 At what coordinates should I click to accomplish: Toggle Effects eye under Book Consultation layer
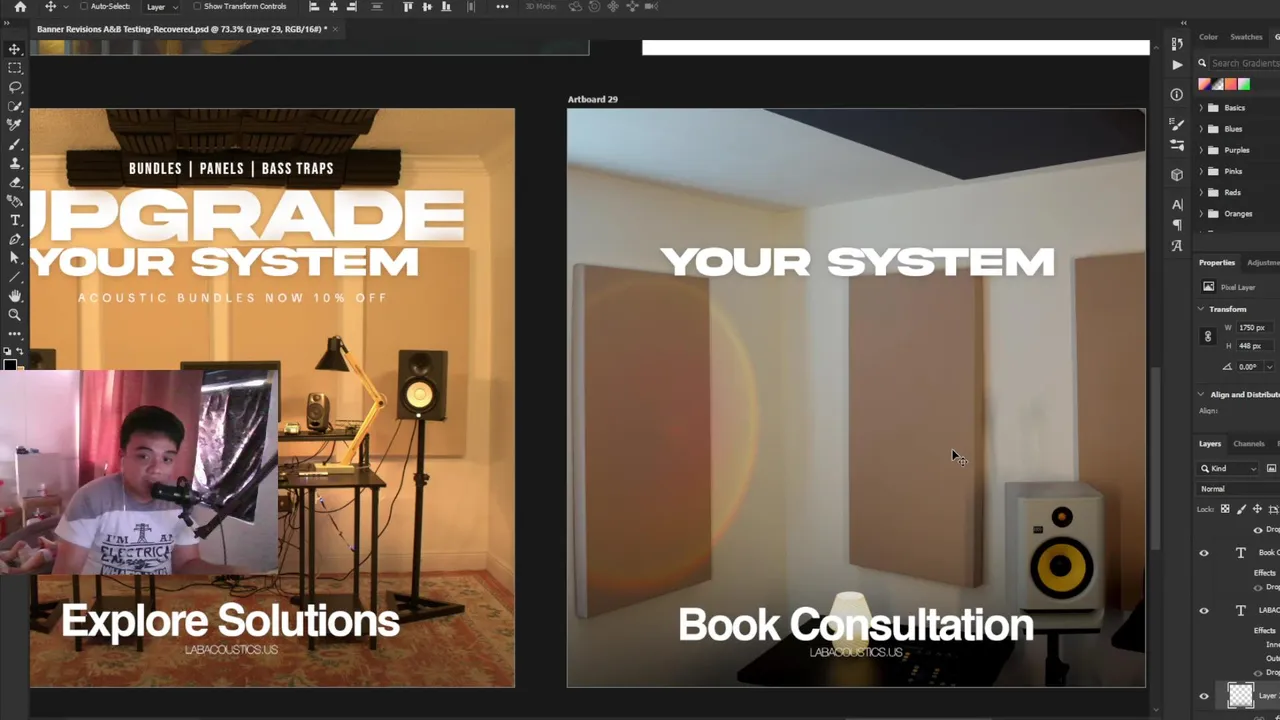(x=1258, y=587)
